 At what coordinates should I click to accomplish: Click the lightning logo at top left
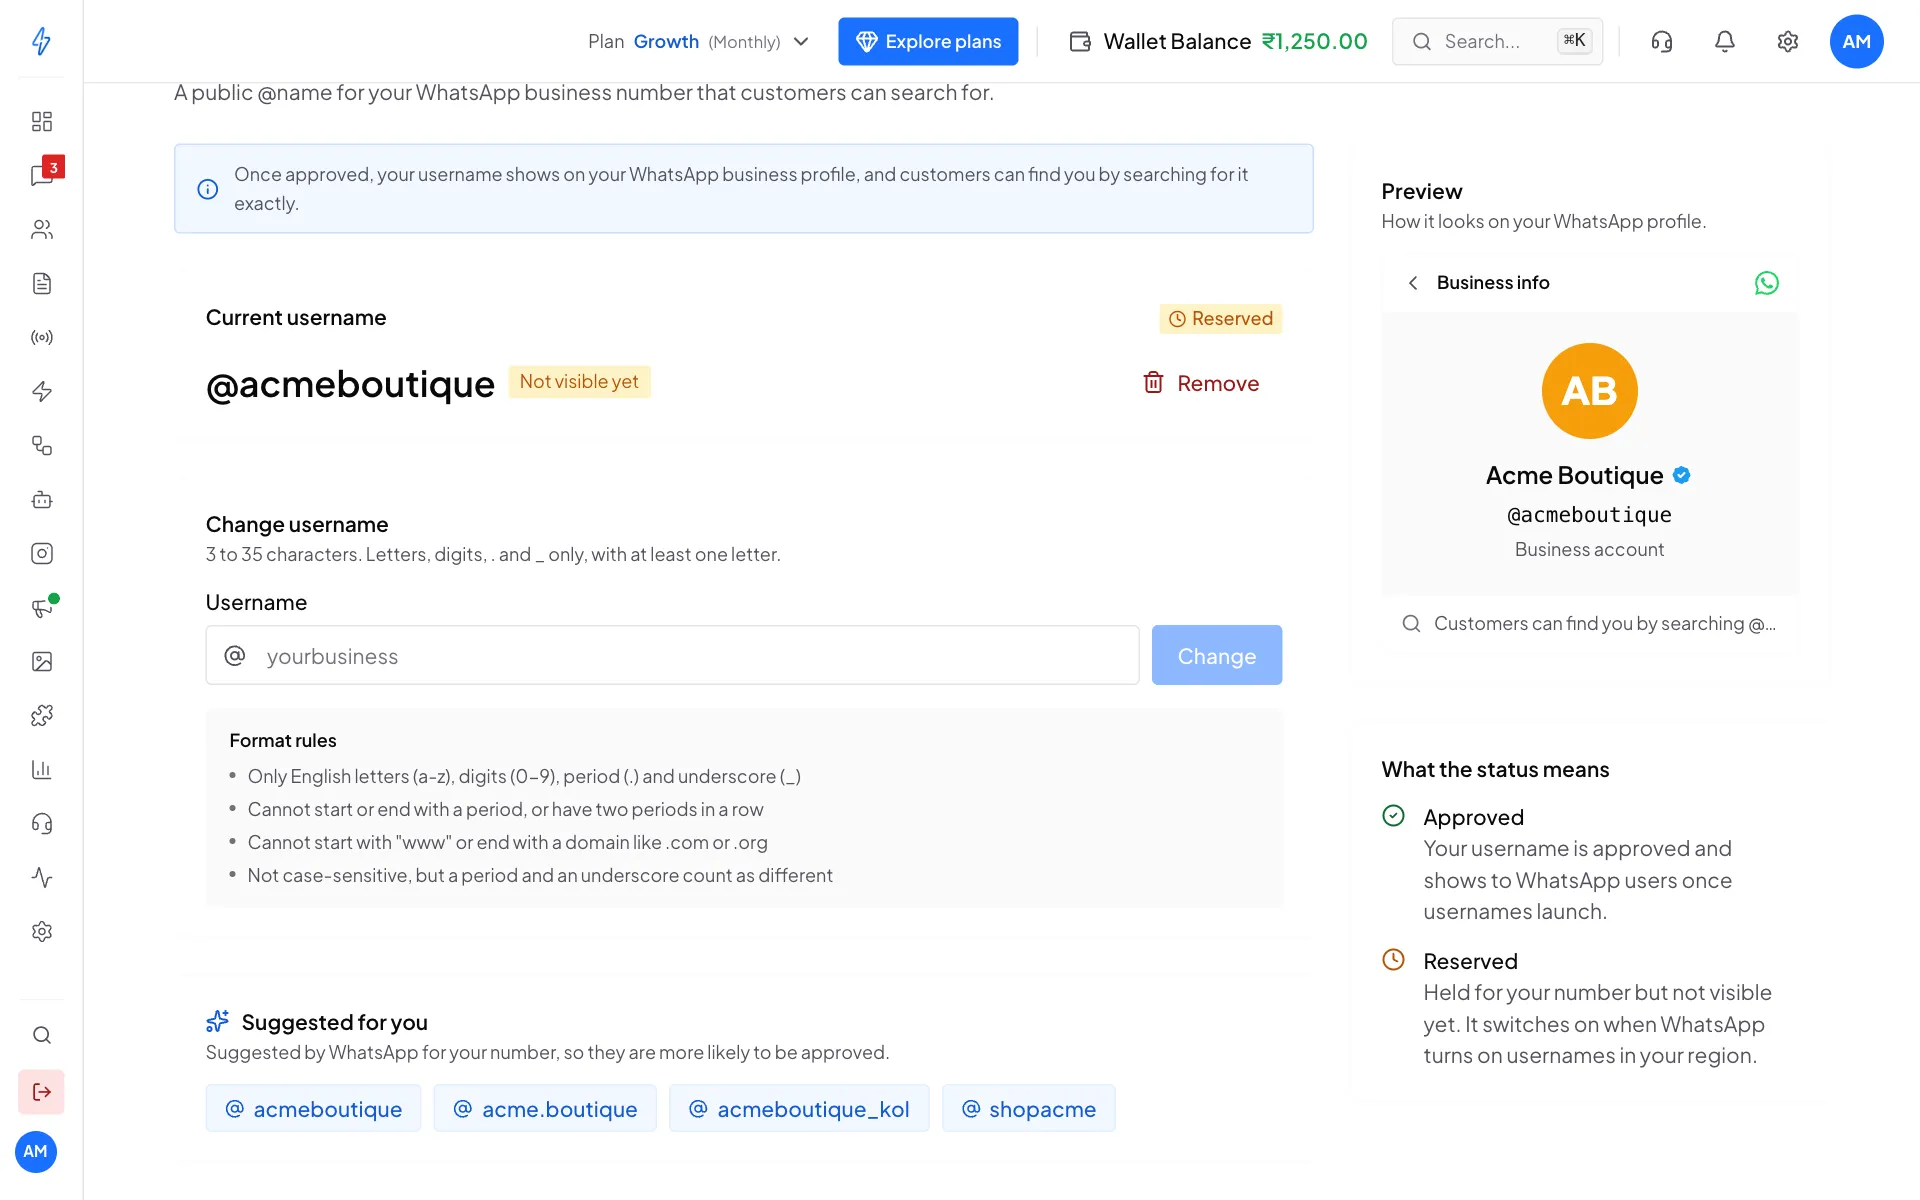41,41
